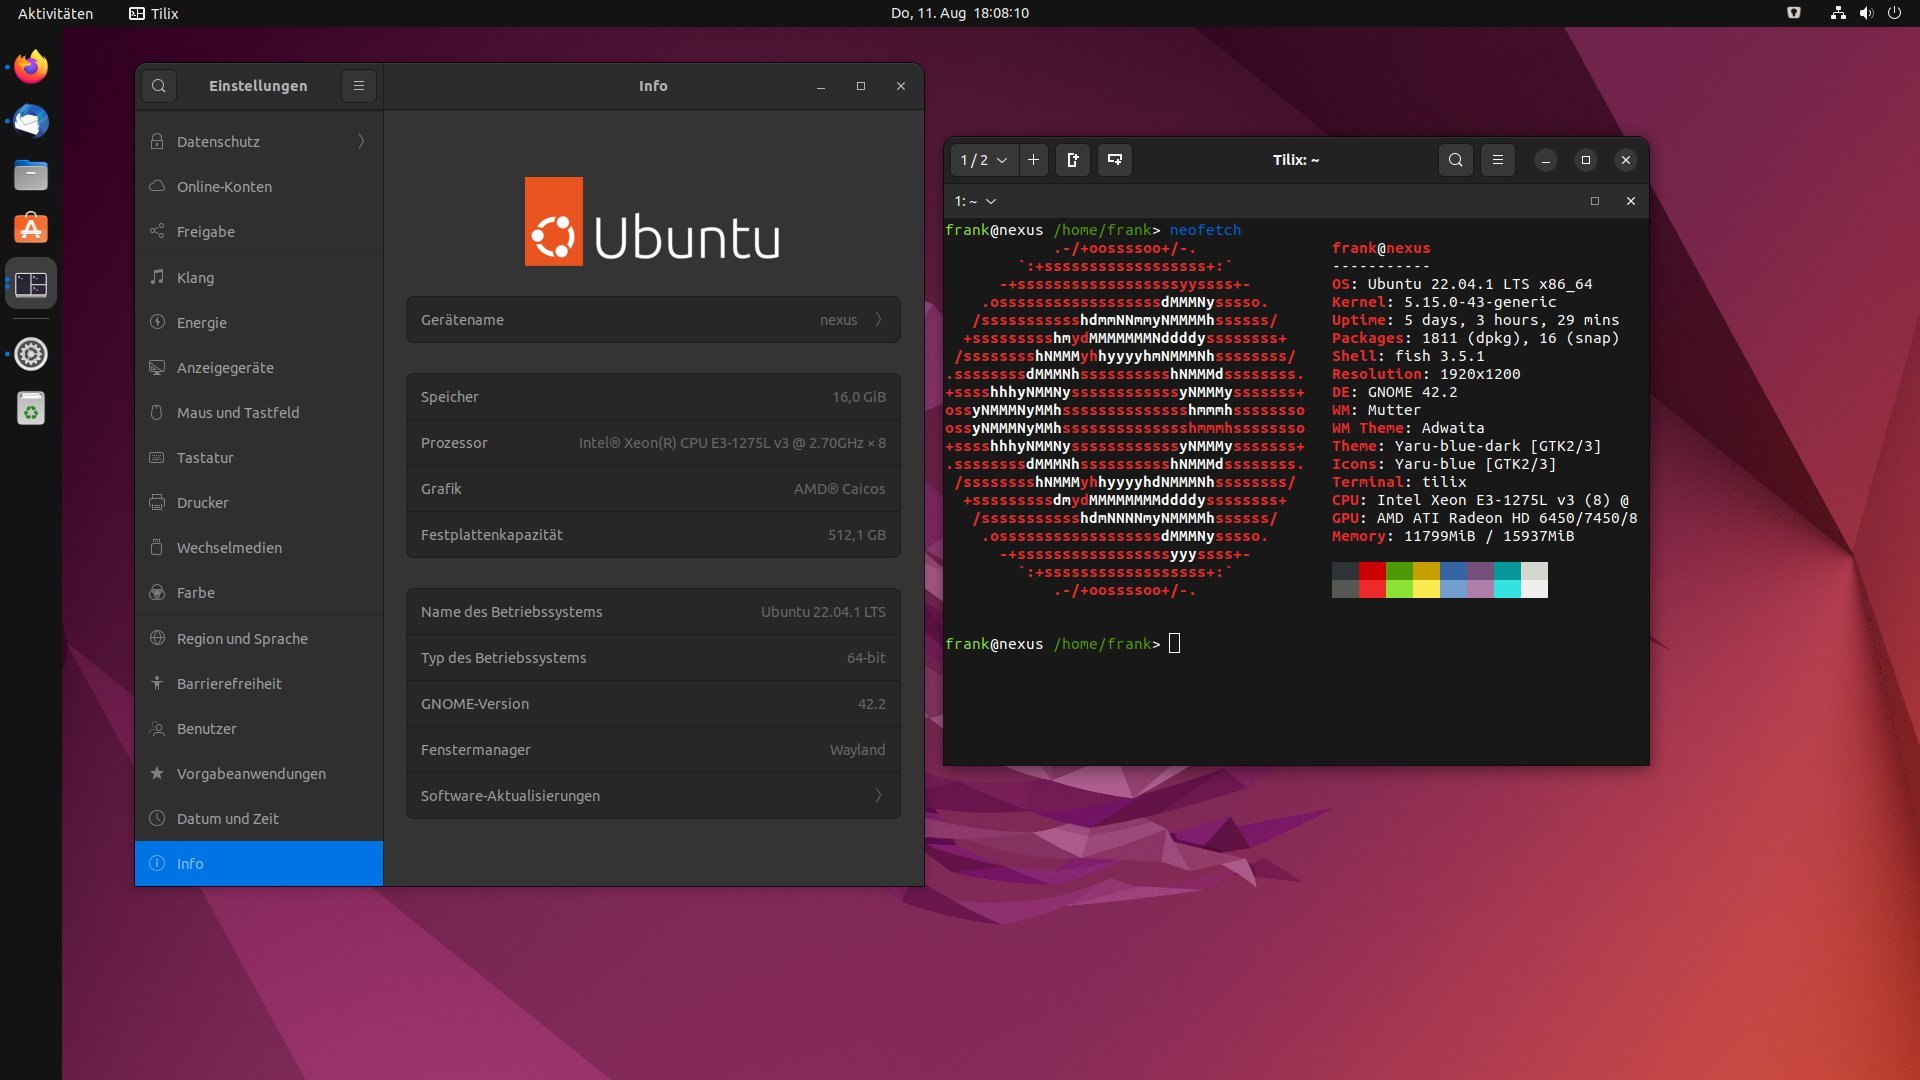Select Wechselmedien in sidebar
This screenshot has height=1080, width=1920.
[x=259, y=548]
